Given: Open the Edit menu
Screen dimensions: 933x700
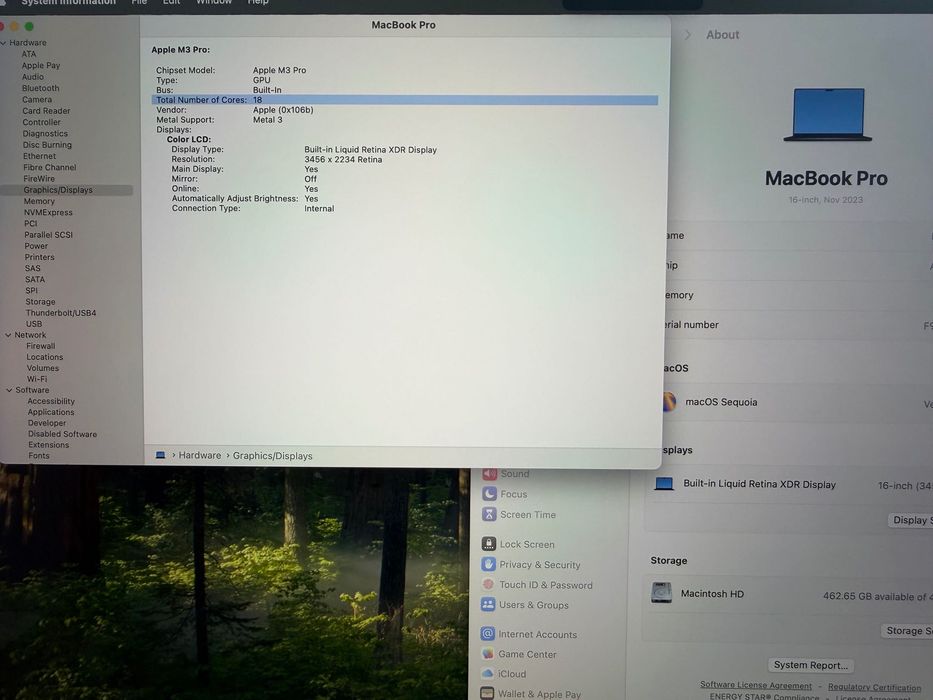Looking at the screenshot, I should 171,2.
